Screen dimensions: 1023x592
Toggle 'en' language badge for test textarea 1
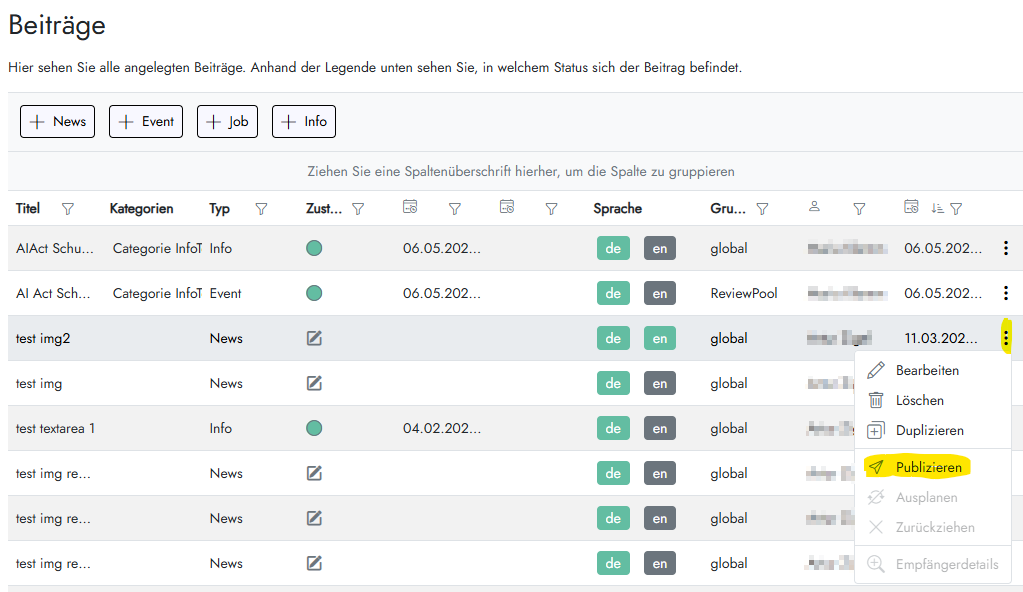[x=659, y=428]
